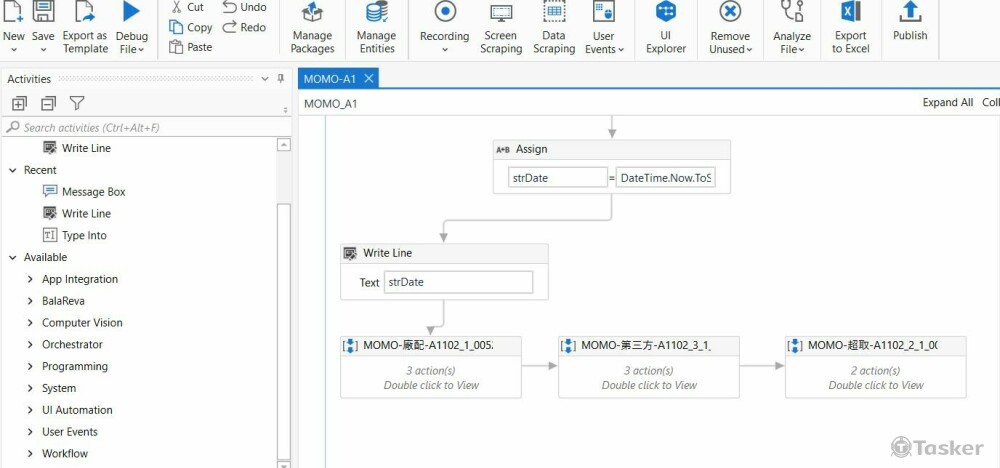Click the Recording icon
The height and width of the screenshot is (468, 1000).
445,11
